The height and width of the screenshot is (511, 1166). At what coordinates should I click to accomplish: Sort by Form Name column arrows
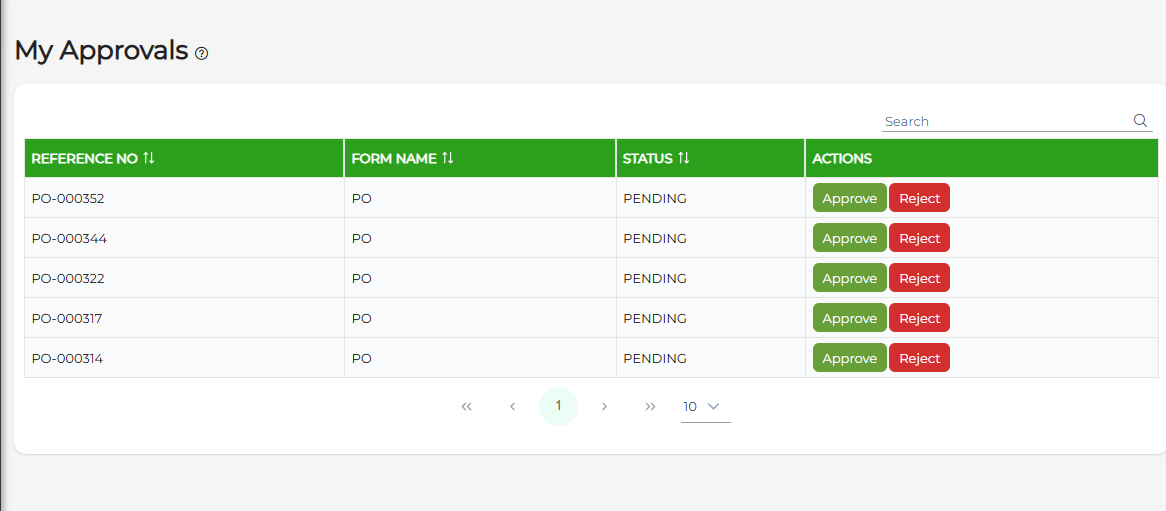[x=448, y=158]
